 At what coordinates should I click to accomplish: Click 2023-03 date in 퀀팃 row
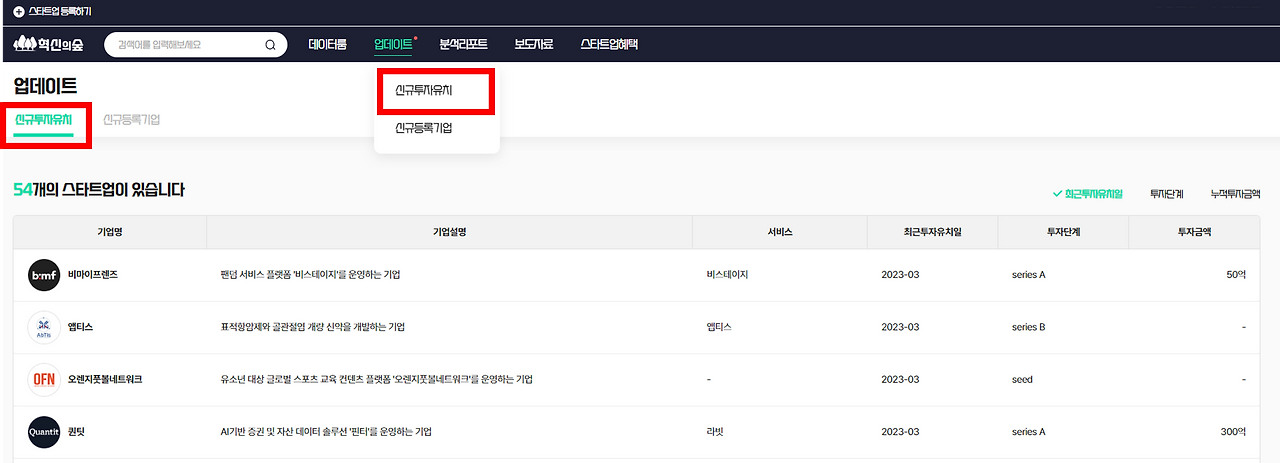[900, 432]
